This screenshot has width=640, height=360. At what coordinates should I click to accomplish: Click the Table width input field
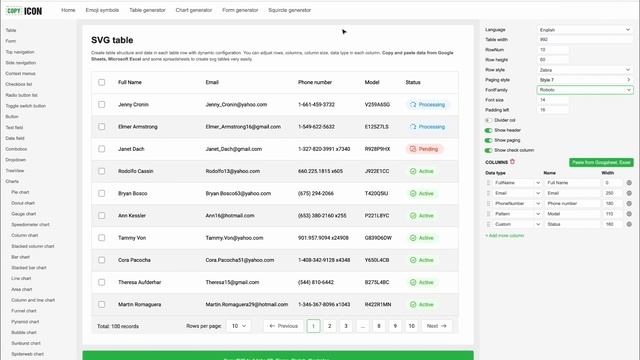[x=584, y=40]
